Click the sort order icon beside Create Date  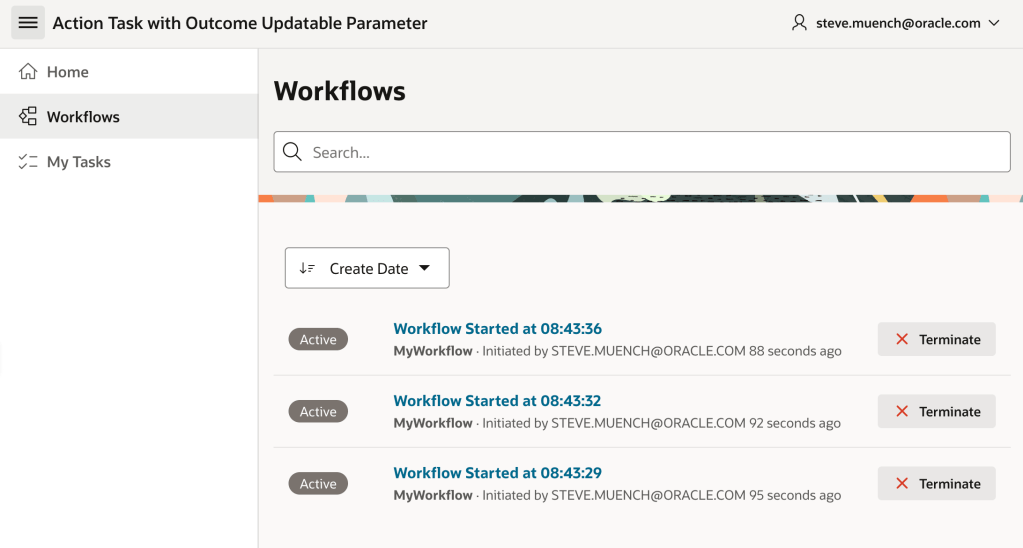(307, 268)
